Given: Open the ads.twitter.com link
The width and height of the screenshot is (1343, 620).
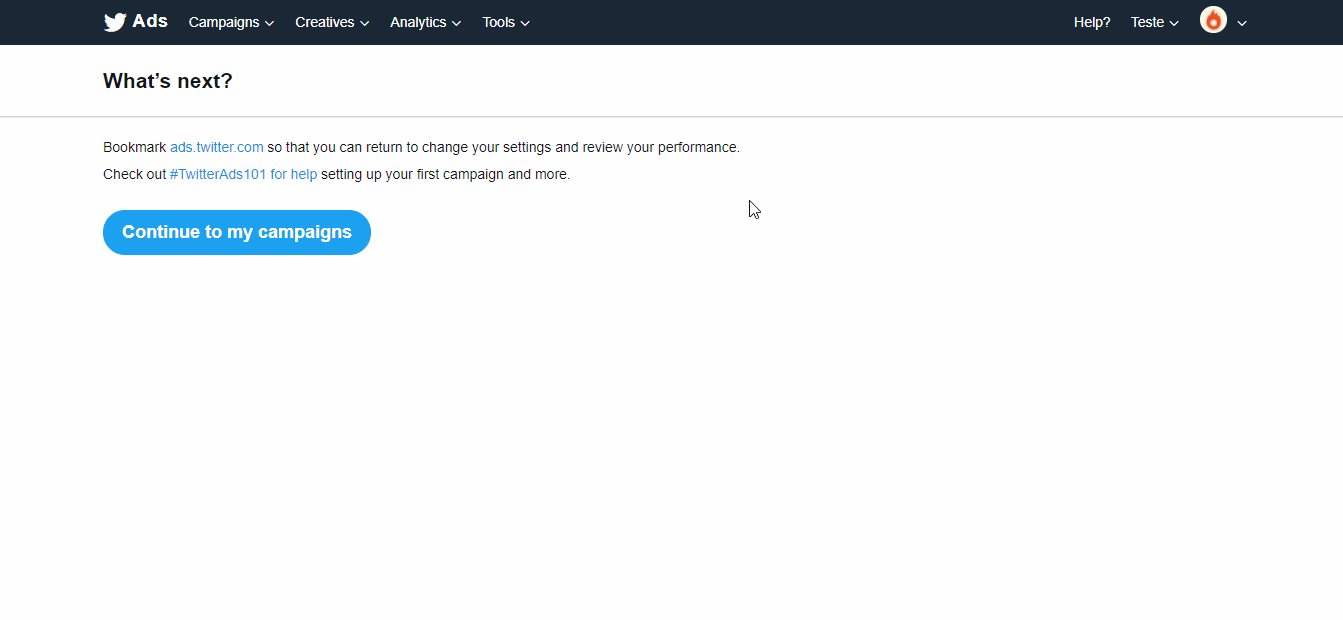Looking at the screenshot, I should coord(217,147).
